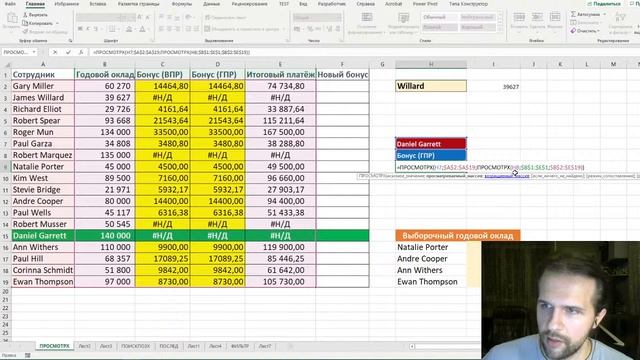Image resolution: width=640 pixels, height=360 pixels.
Task: Click the Fill (Заполнить) button
Action: [x=584, y=22]
